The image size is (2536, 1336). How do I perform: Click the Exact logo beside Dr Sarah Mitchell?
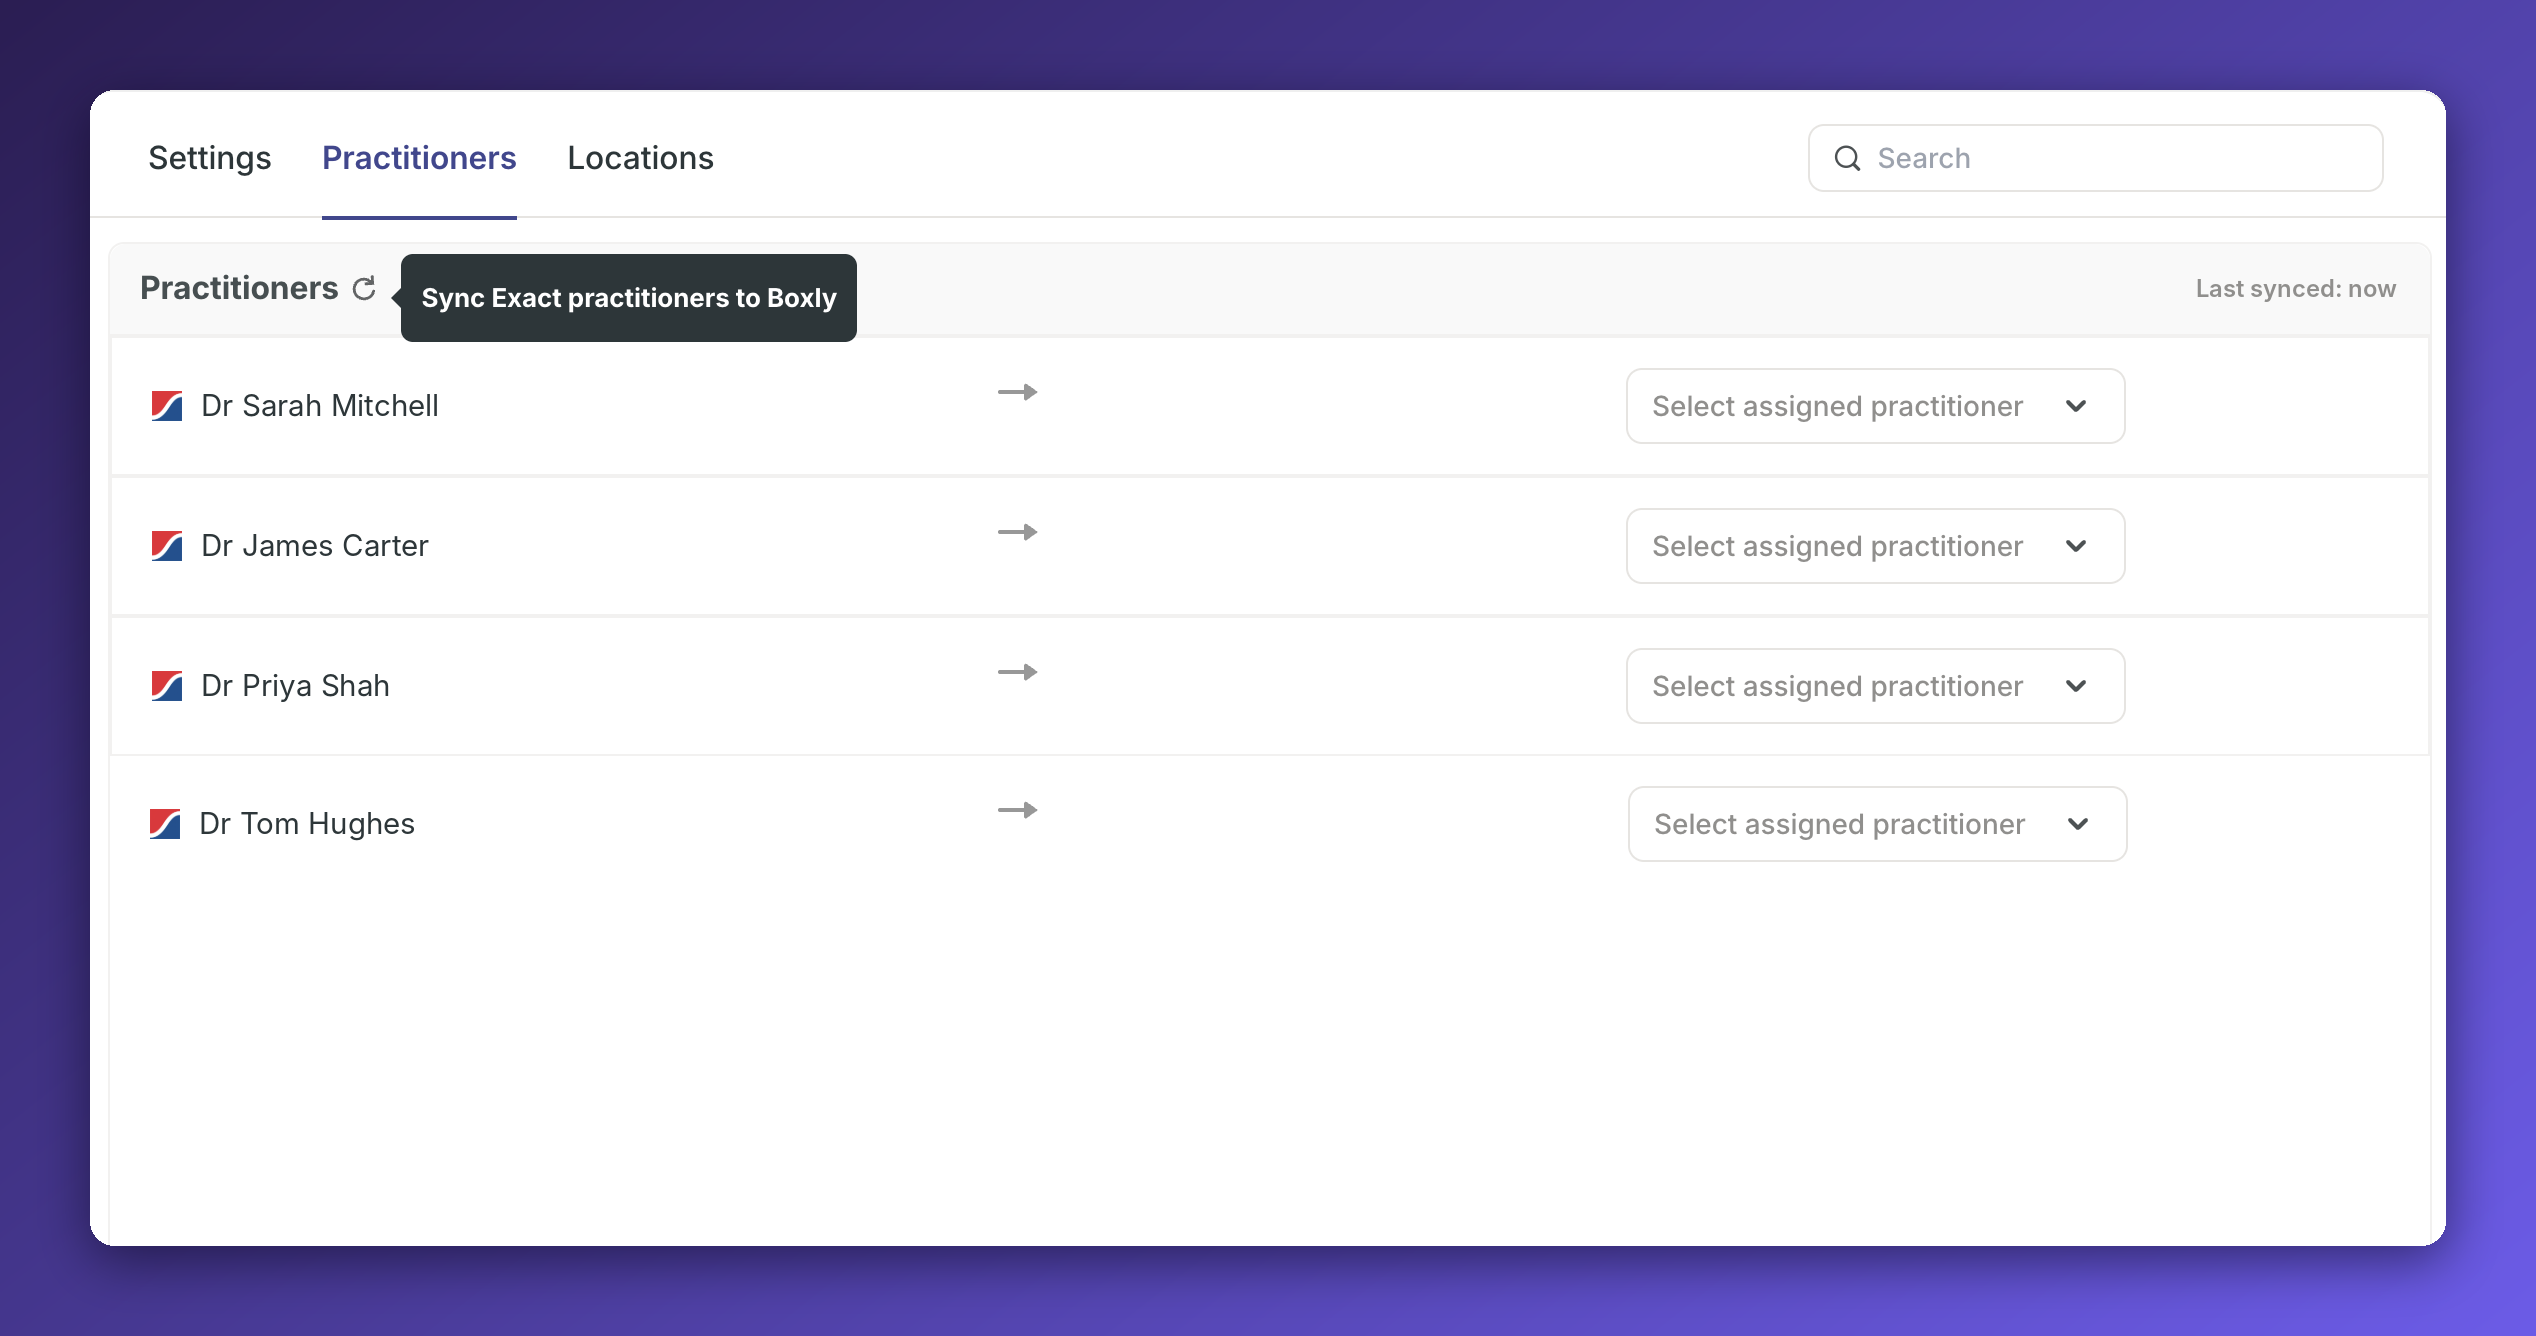point(166,406)
